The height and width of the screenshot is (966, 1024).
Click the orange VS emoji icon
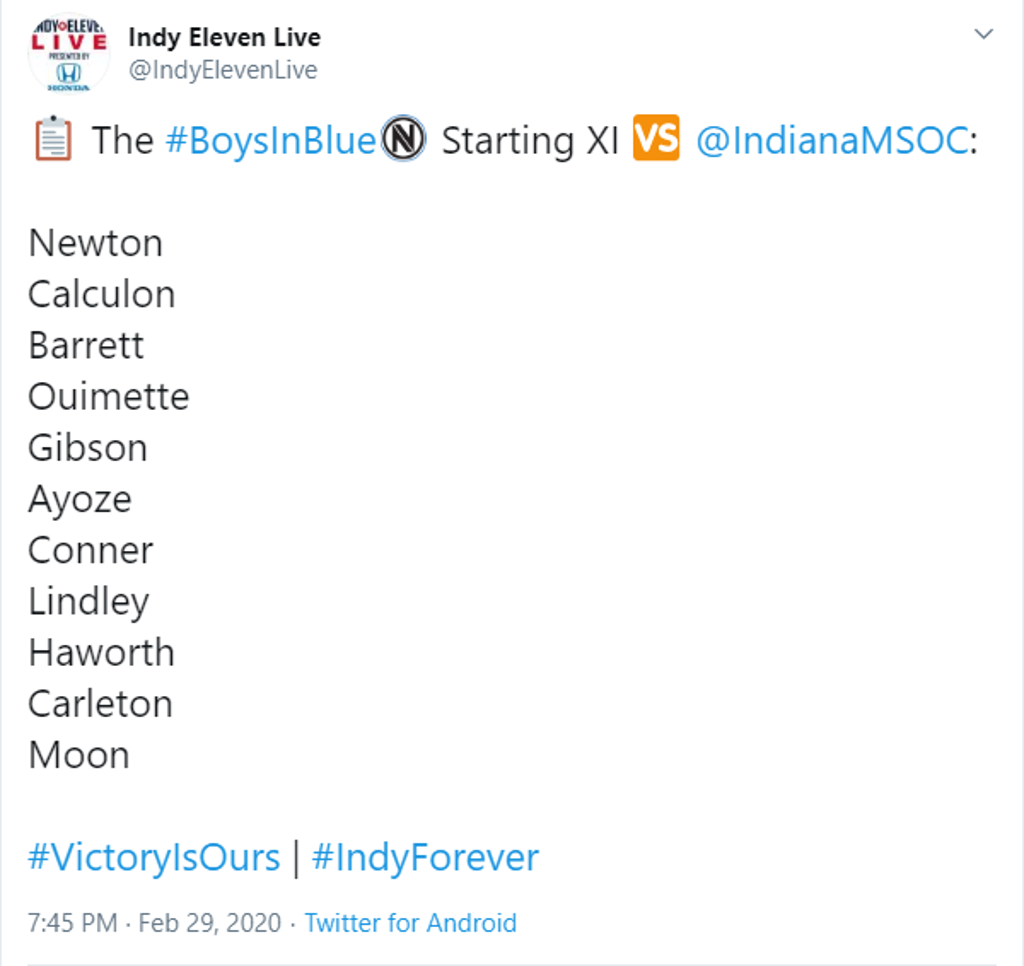click(x=656, y=139)
